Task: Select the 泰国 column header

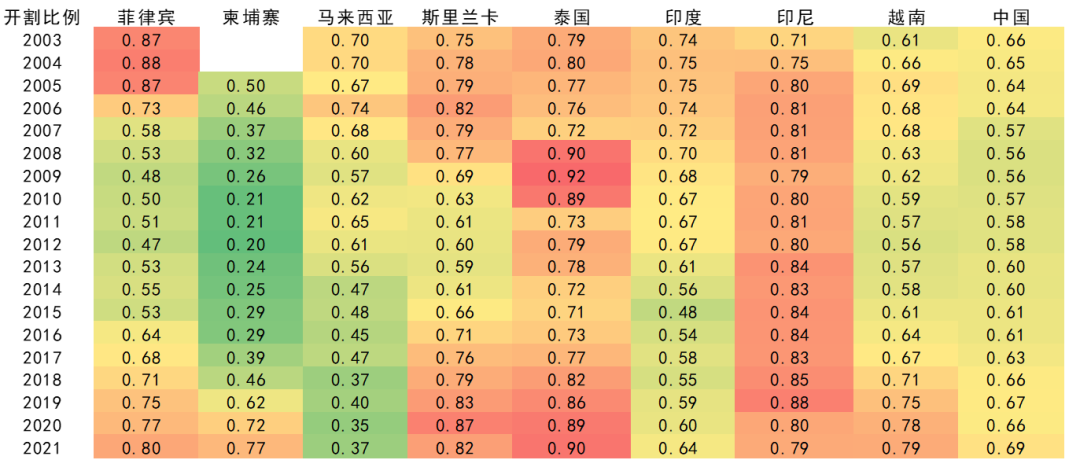Action: tap(571, 18)
